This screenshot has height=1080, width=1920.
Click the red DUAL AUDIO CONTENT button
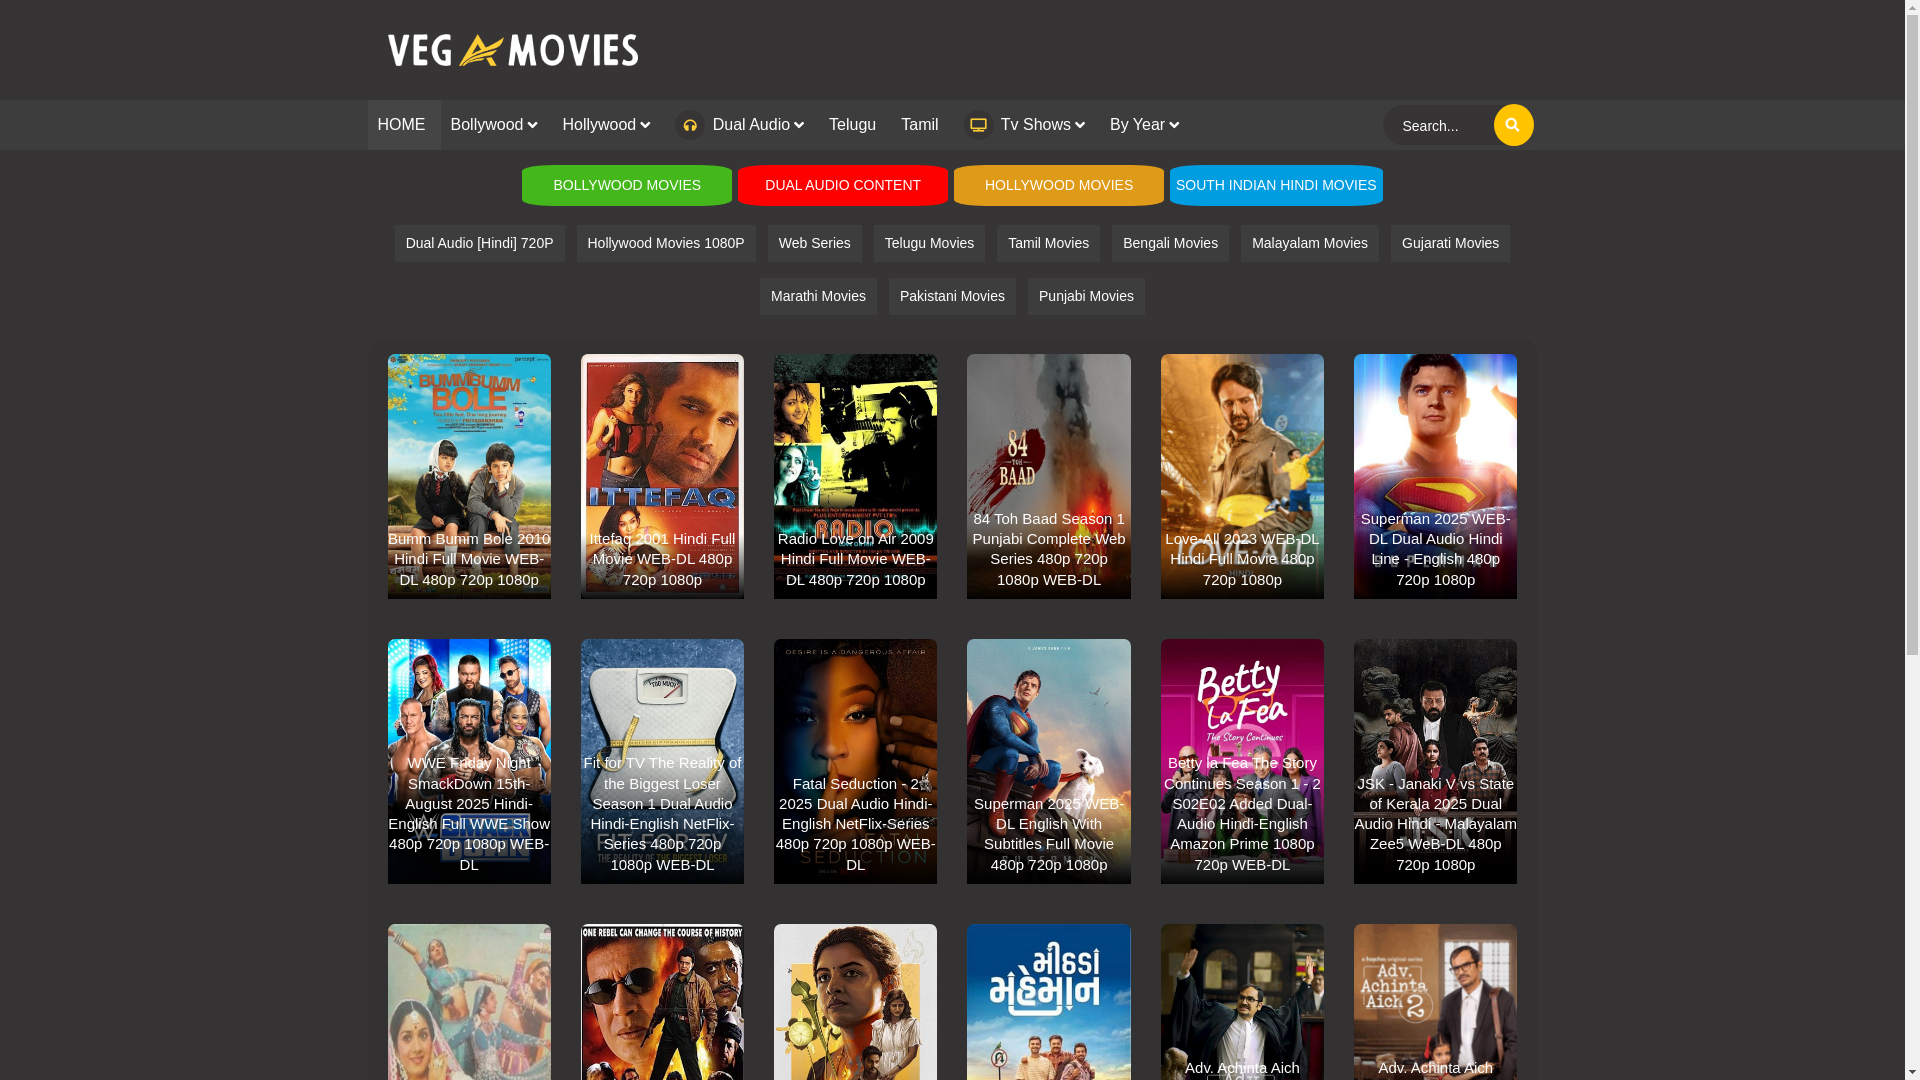point(843,185)
